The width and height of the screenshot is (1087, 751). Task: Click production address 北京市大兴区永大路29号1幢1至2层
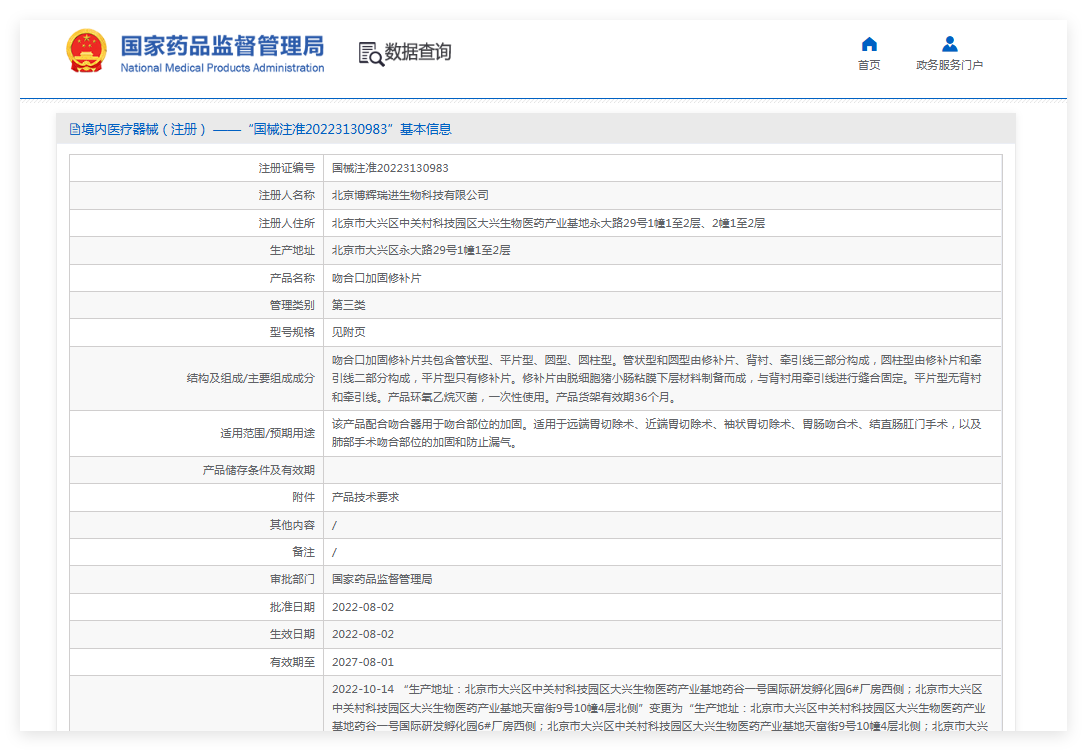pyautogui.click(x=421, y=250)
